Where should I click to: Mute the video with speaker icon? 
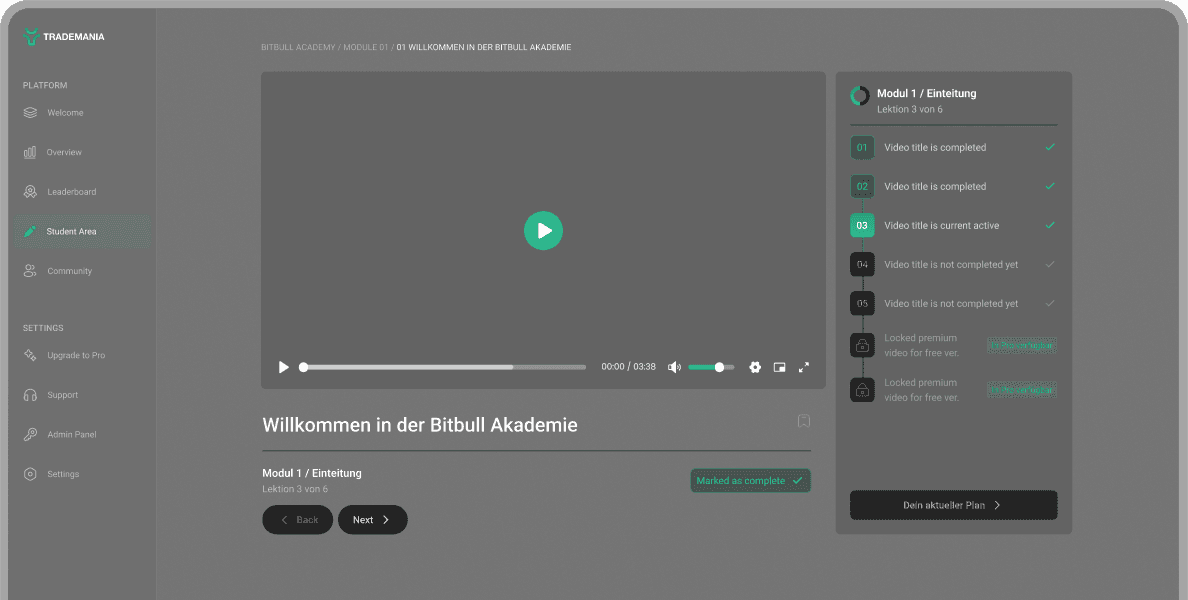tap(674, 367)
